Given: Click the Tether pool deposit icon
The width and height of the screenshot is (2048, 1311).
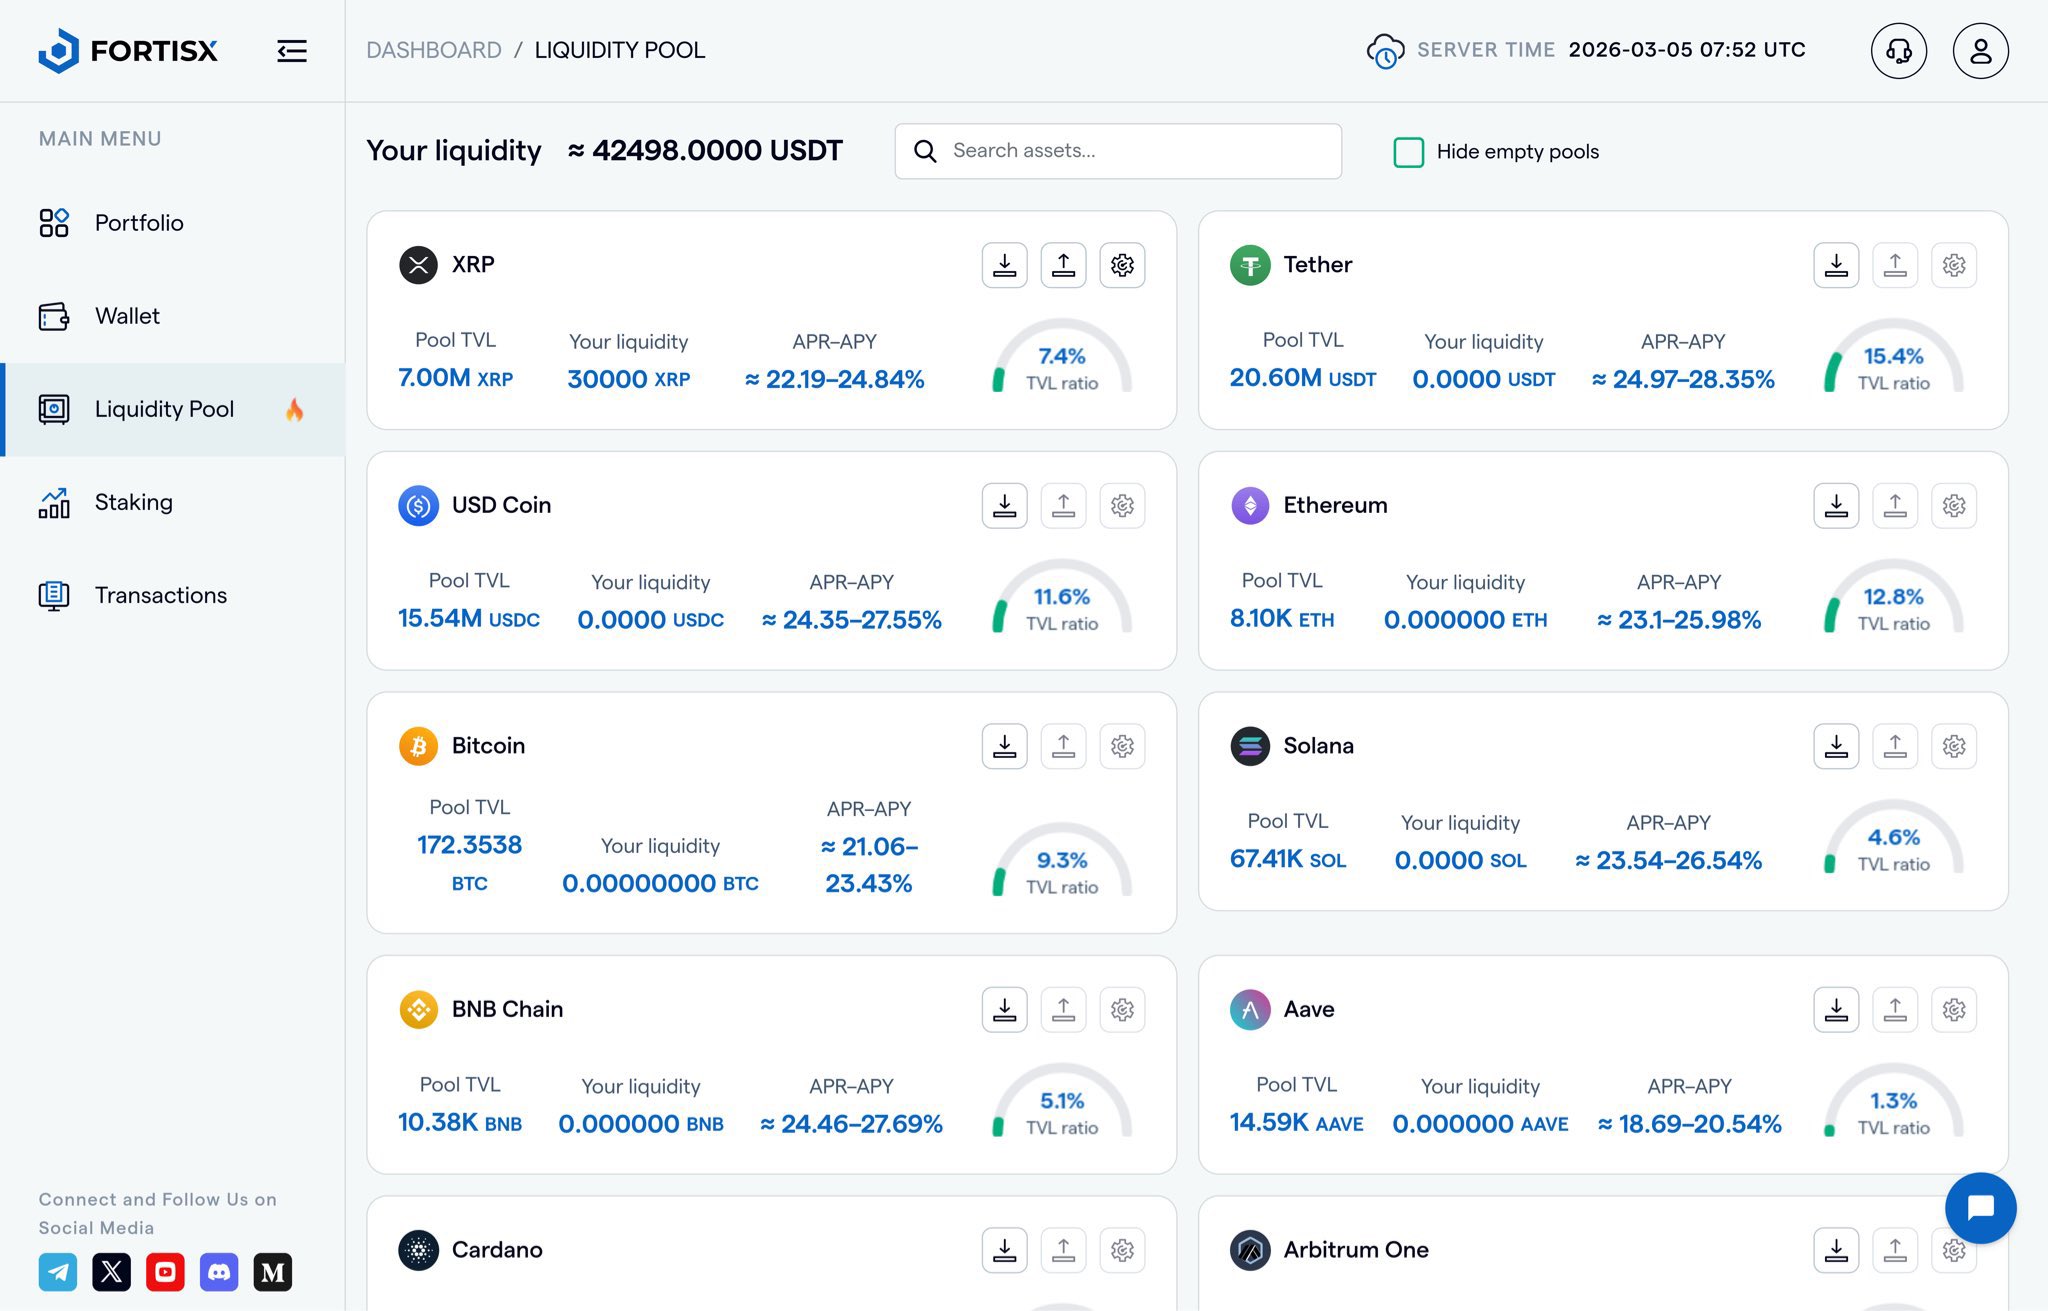Looking at the screenshot, I should [1836, 265].
